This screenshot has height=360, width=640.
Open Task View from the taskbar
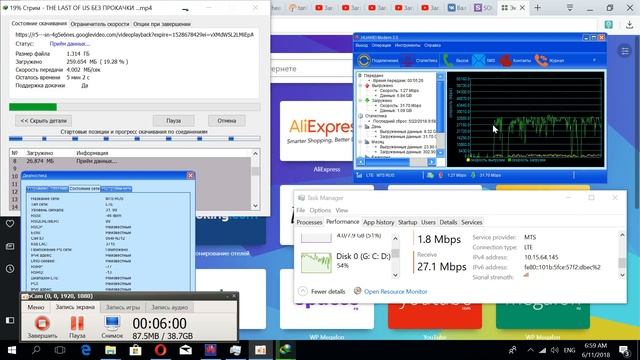(60, 350)
